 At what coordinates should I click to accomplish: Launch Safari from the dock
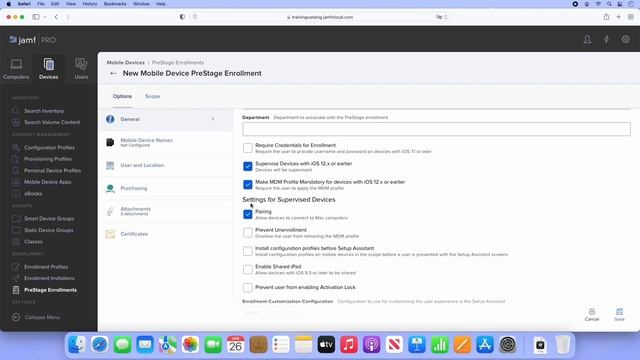100,345
